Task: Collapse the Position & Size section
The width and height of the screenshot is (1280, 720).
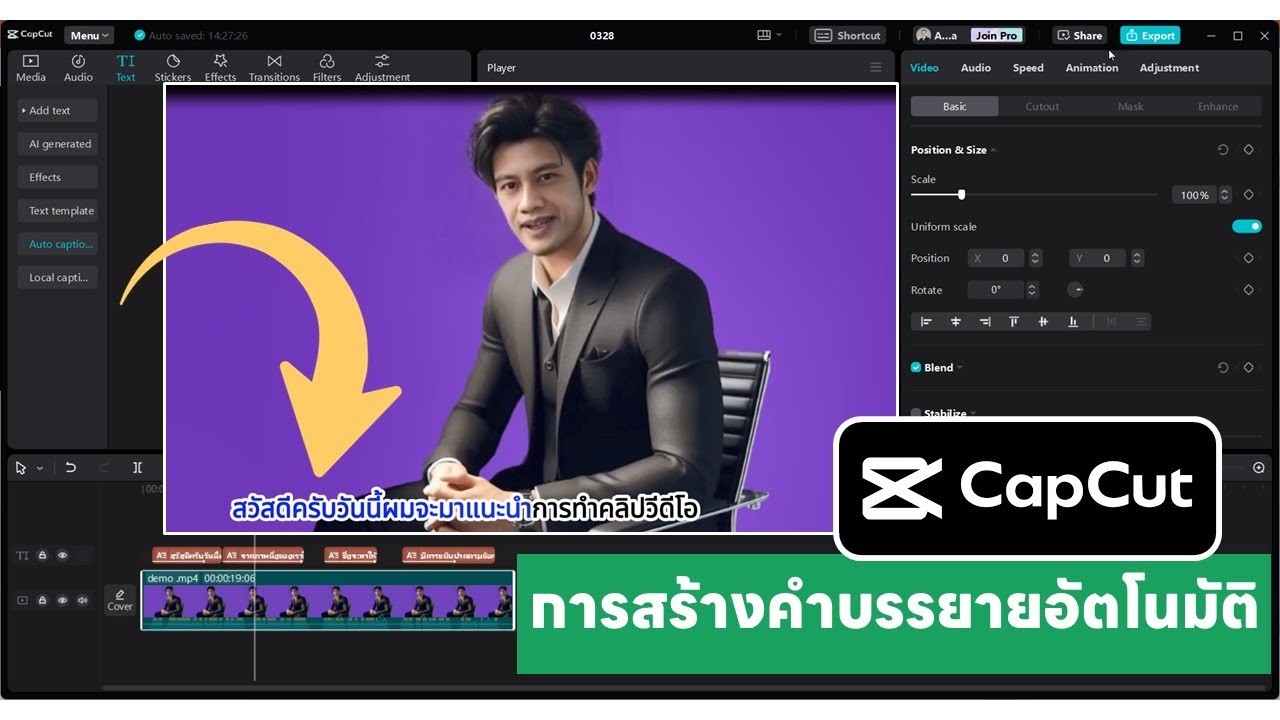Action: coord(993,150)
